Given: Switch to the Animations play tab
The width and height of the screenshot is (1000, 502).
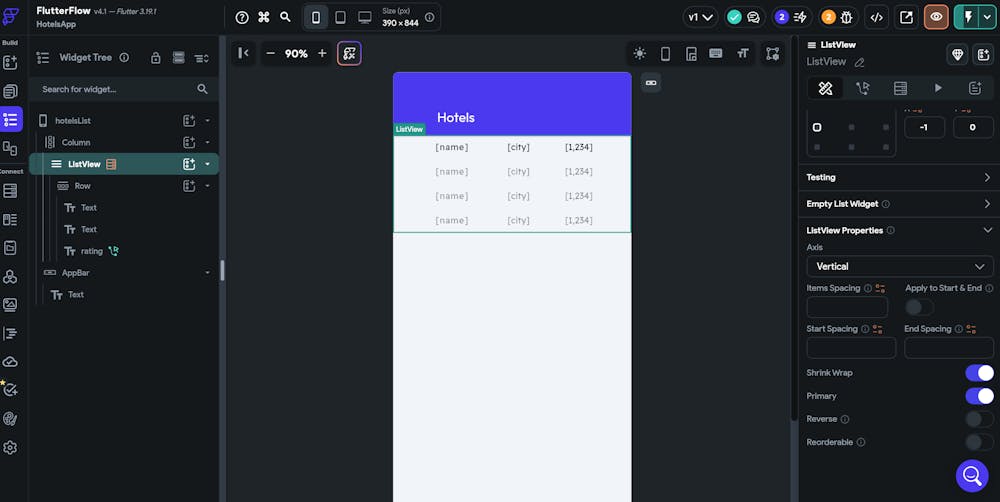Looking at the screenshot, I should click(938, 88).
